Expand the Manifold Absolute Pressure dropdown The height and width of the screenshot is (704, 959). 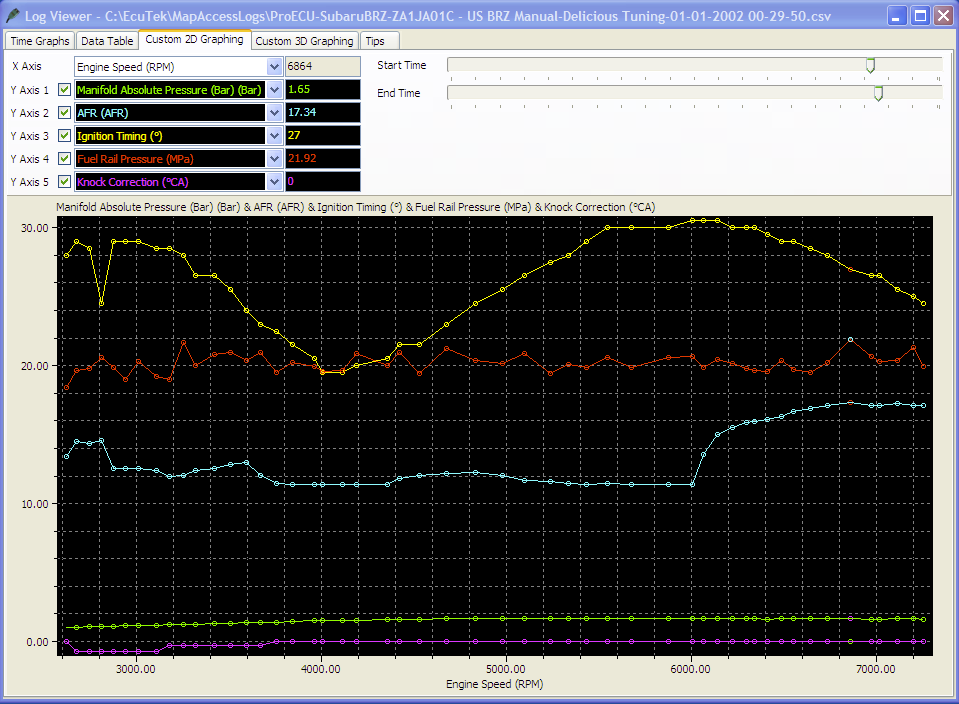click(x=275, y=89)
